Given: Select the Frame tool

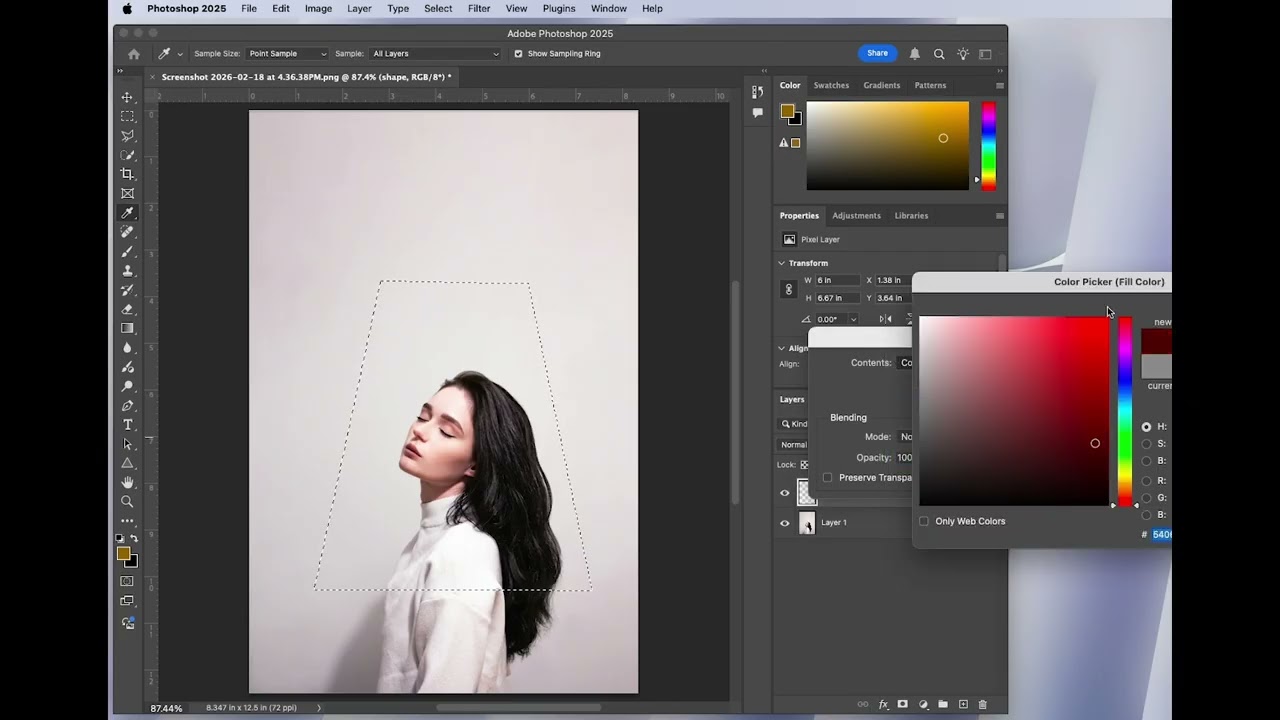Looking at the screenshot, I should pyautogui.click(x=127, y=193).
